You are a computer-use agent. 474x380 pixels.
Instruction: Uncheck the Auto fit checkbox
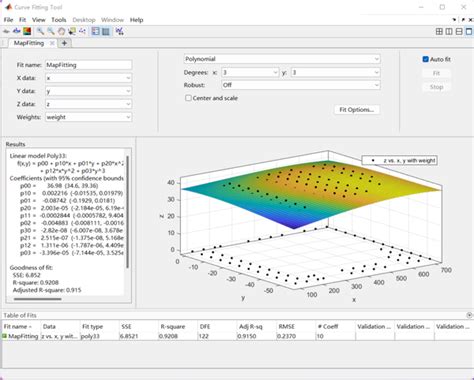point(425,59)
